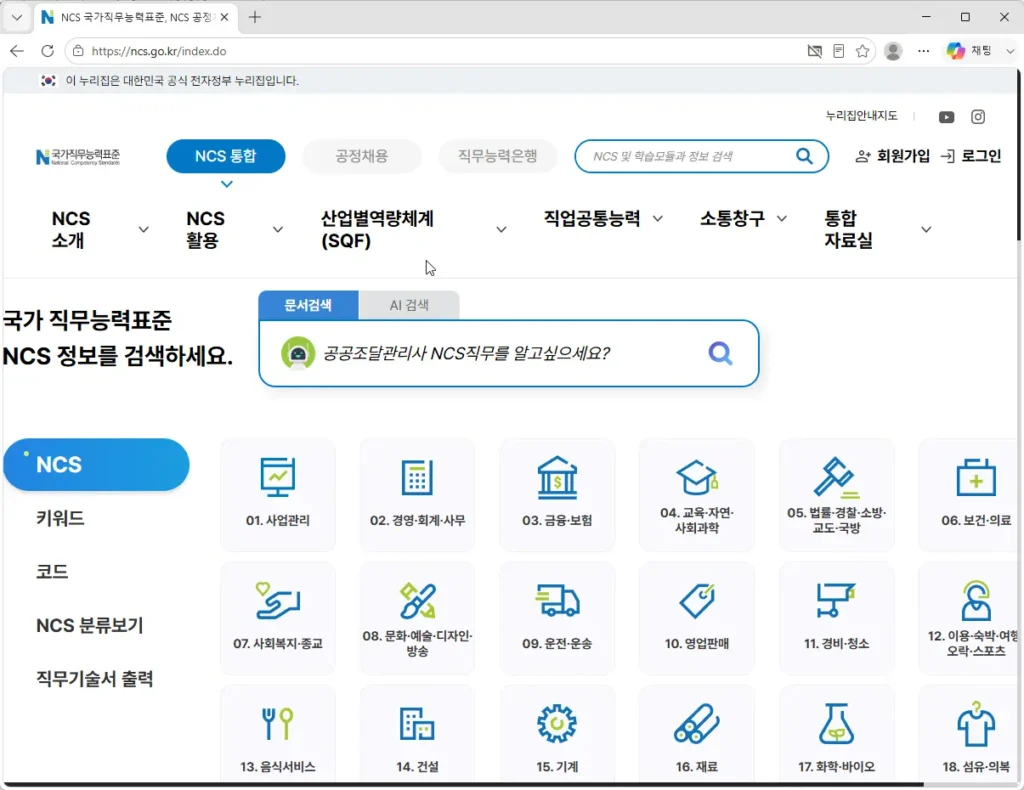Click the vertical page scrollbar
This screenshot has width=1024, height=790.
click(1019, 155)
